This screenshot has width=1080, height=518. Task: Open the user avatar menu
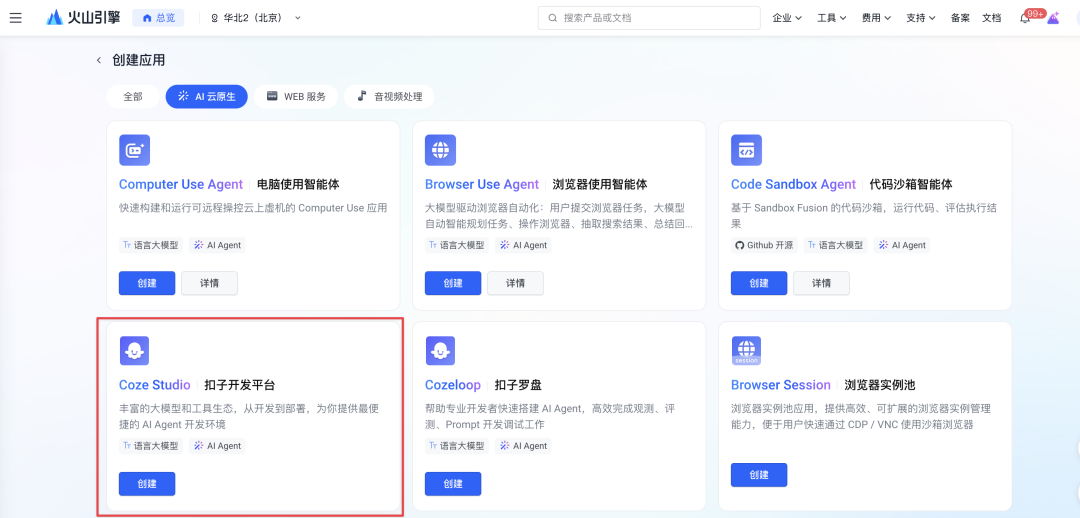(x=1052, y=18)
